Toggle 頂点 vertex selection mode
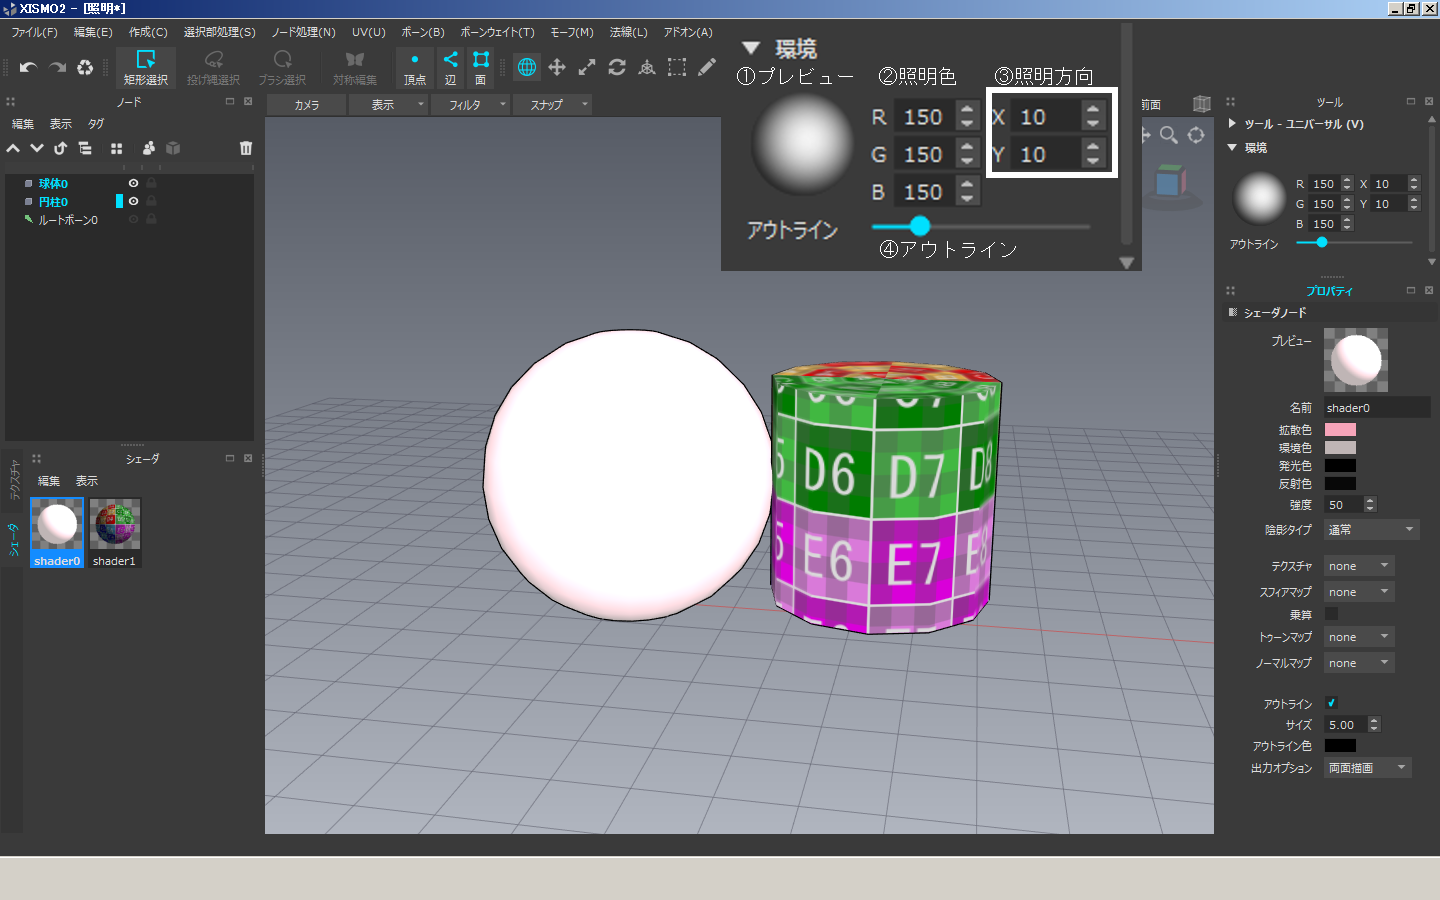This screenshot has width=1440, height=900. pyautogui.click(x=415, y=68)
